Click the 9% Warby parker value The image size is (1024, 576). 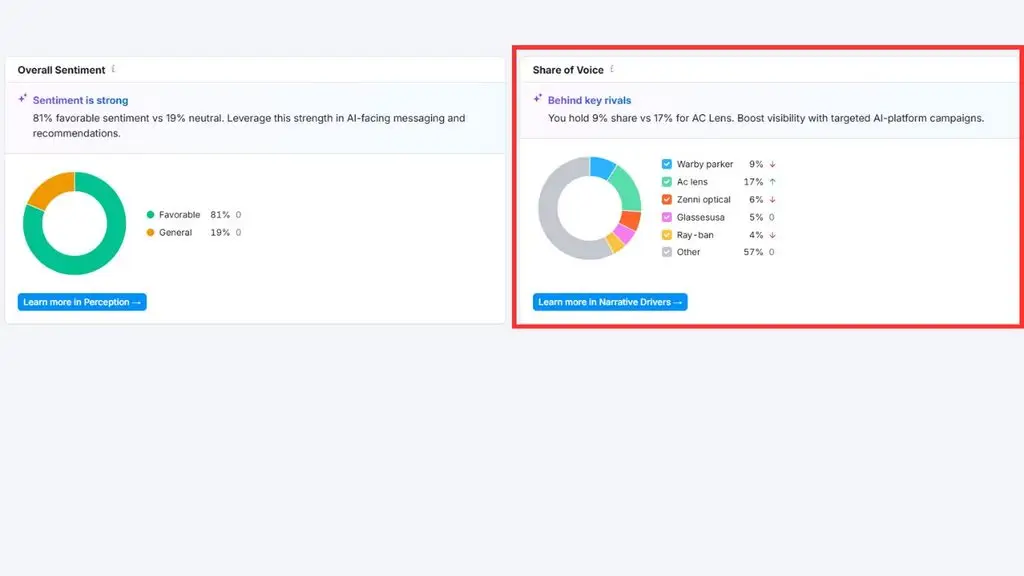pyautogui.click(x=756, y=165)
